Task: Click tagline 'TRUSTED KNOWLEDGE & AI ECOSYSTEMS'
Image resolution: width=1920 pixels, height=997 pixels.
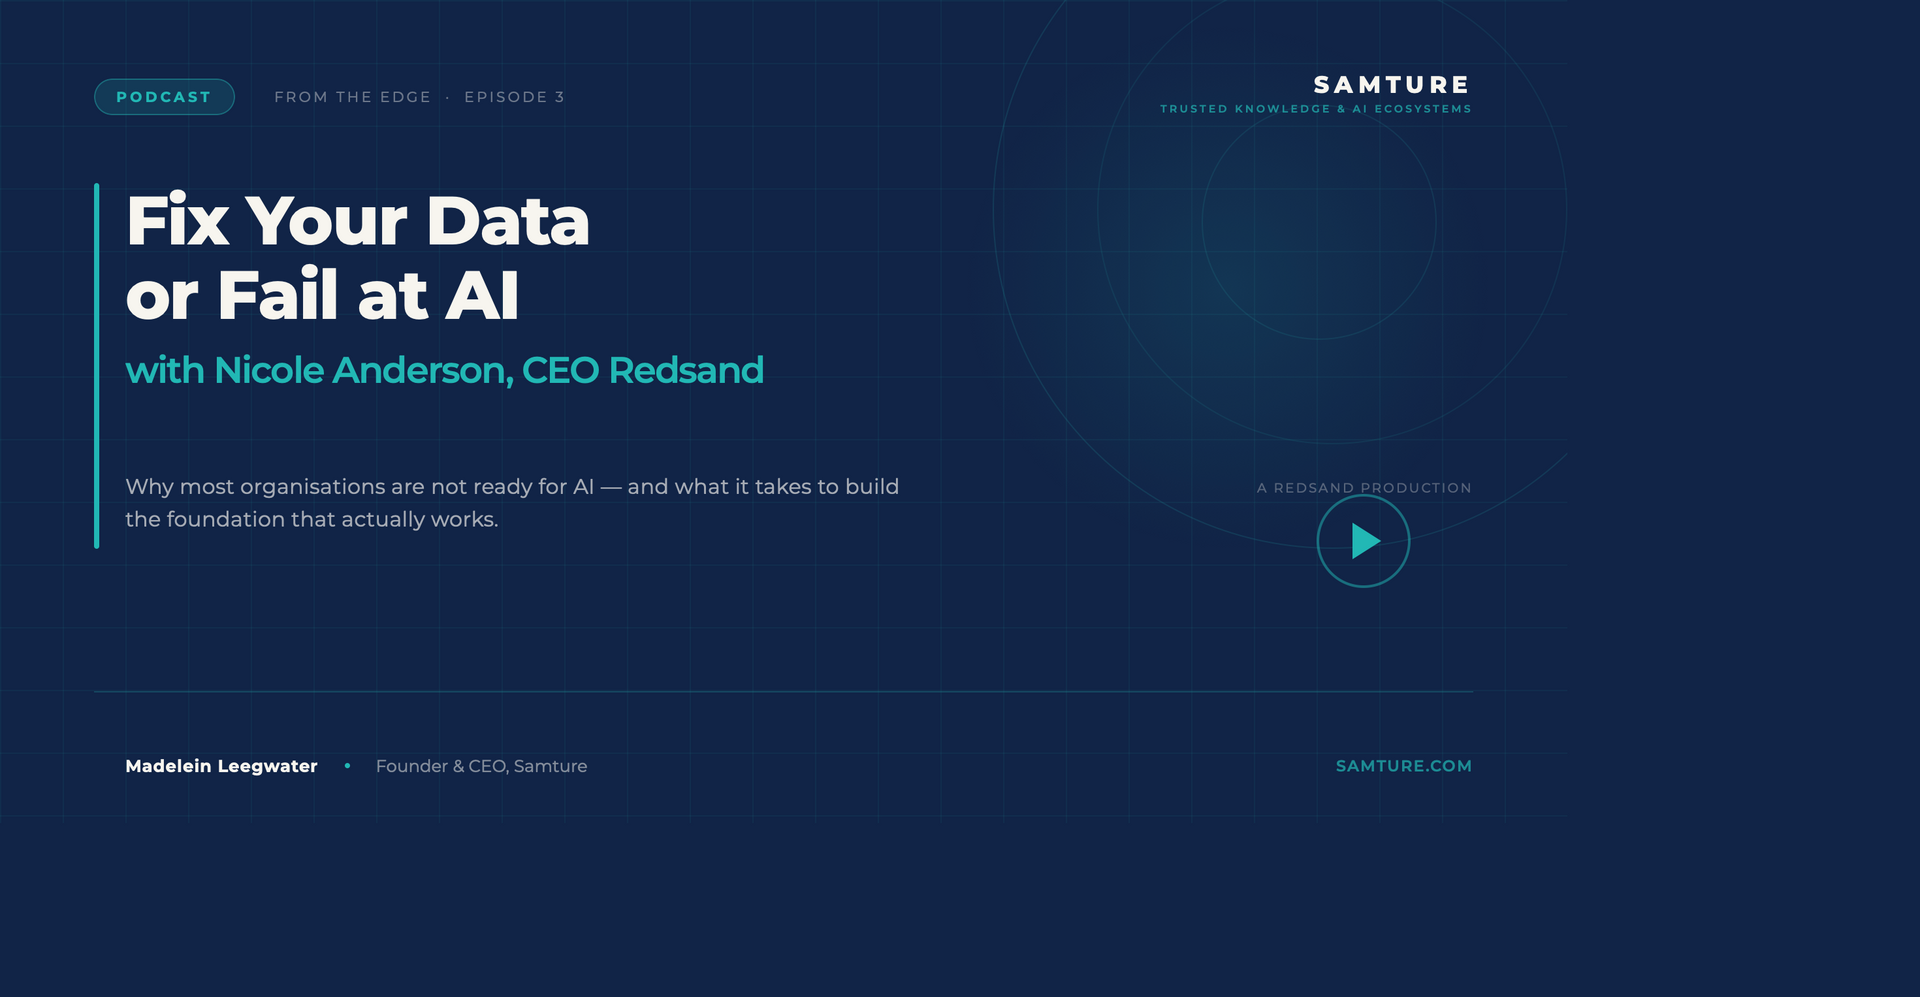Action: point(1315,109)
